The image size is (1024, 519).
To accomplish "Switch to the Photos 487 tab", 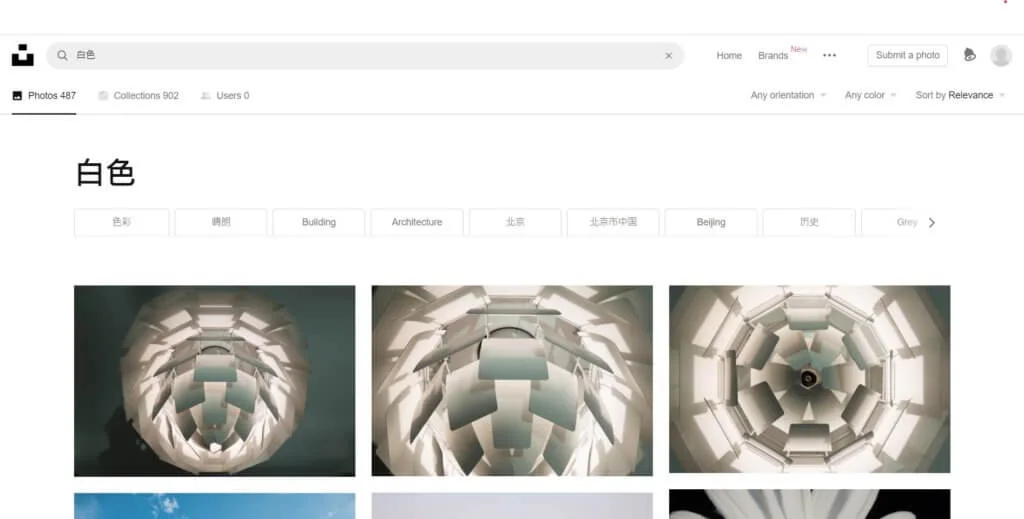I will (44, 95).
